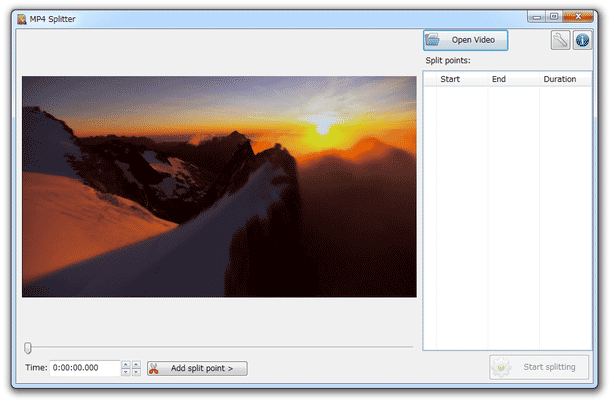The height and width of the screenshot is (402, 611).
Task: Close the MP4 Splitter window
Action: coord(578,17)
